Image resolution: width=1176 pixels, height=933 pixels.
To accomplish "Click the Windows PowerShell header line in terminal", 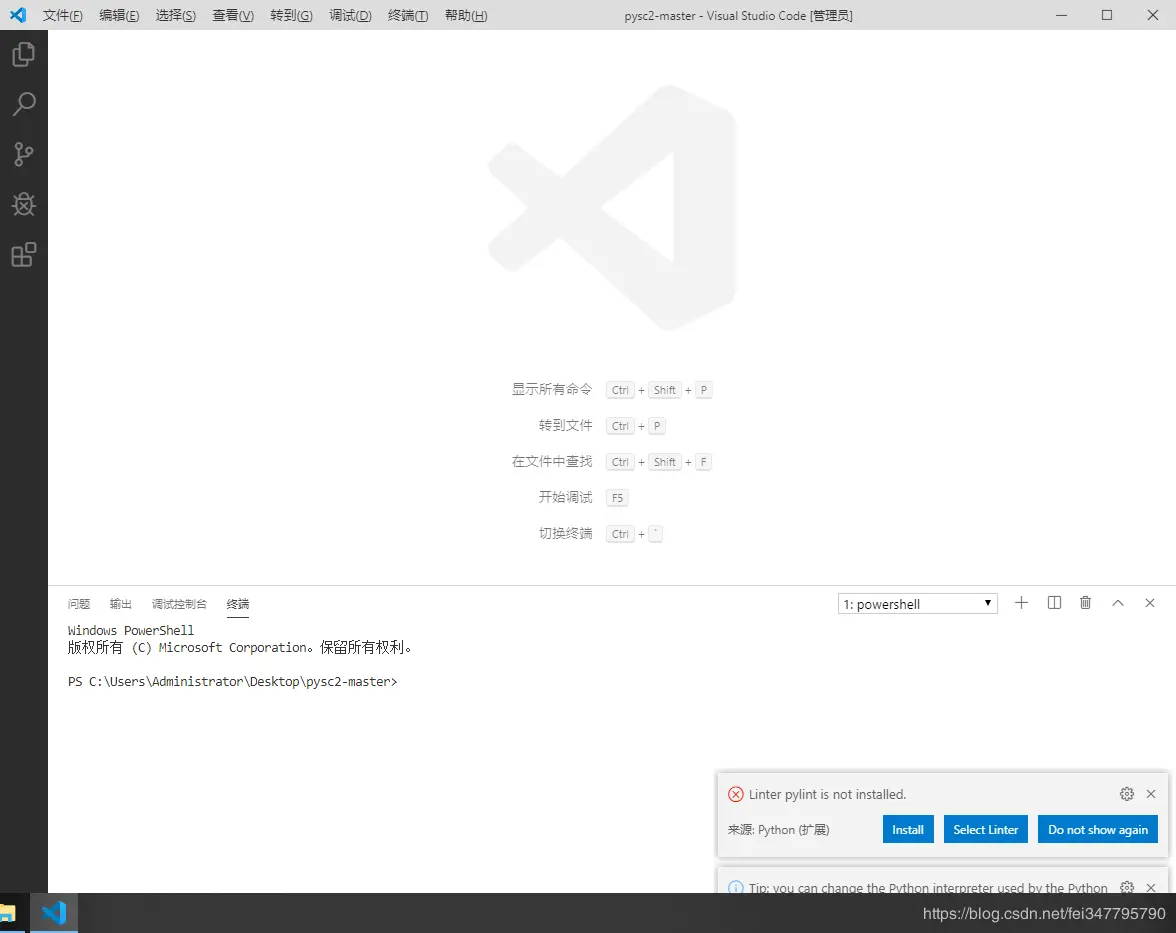I will [x=130, y=631].
